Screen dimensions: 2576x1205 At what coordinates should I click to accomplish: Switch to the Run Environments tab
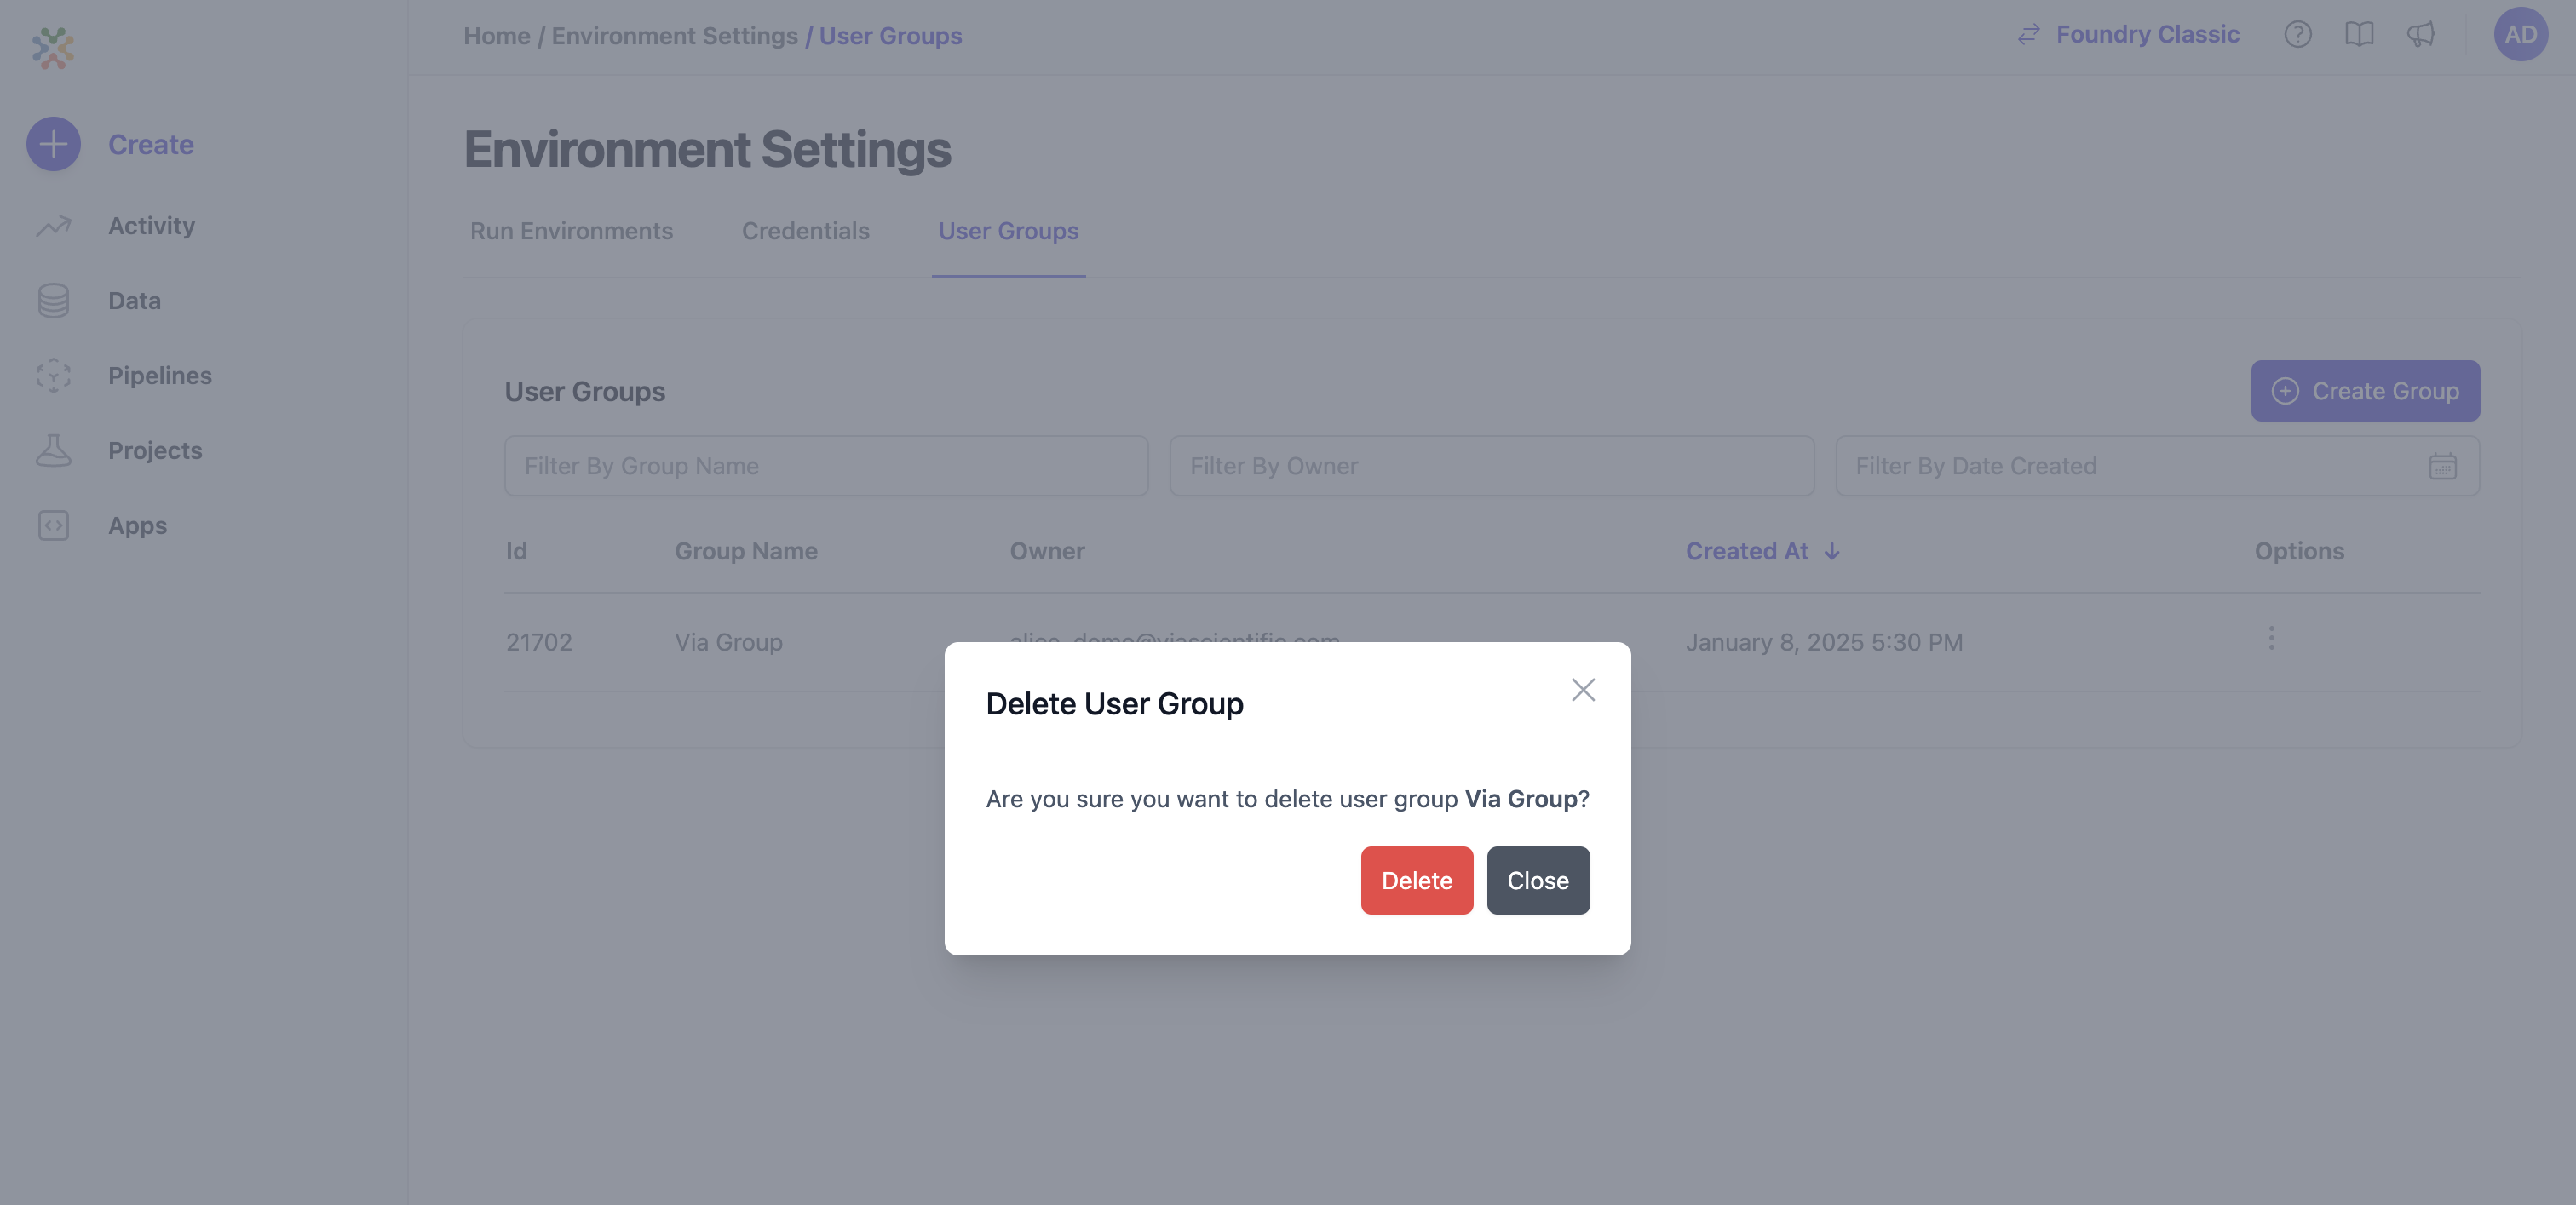tap(571, 231)
